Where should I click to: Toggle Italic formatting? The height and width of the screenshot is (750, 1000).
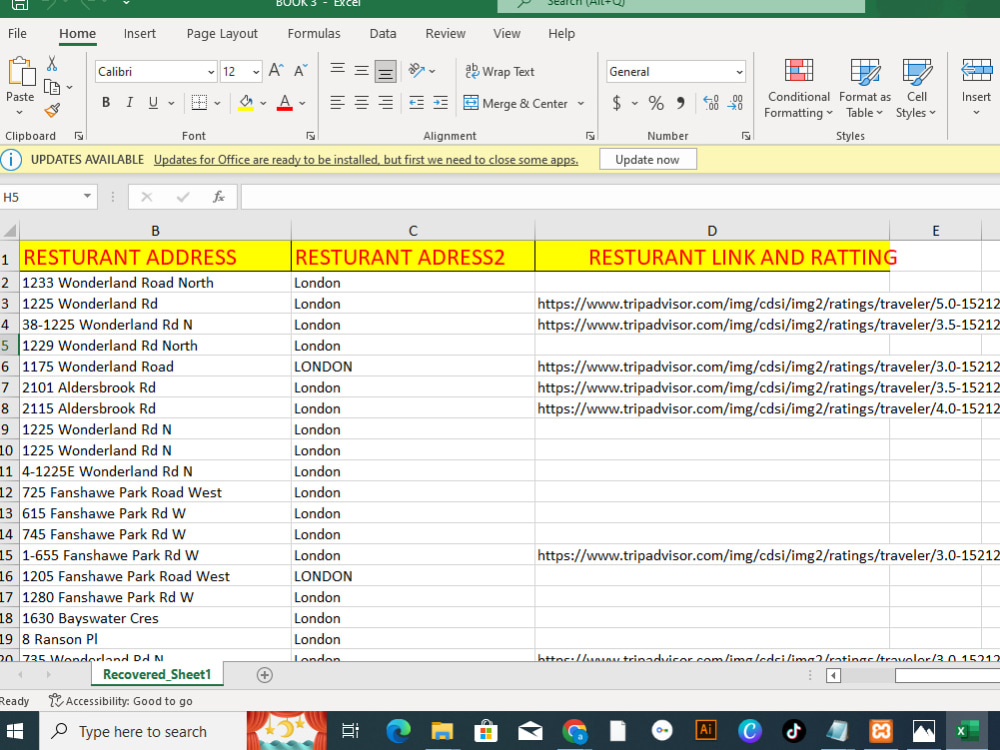pos(129,103)
